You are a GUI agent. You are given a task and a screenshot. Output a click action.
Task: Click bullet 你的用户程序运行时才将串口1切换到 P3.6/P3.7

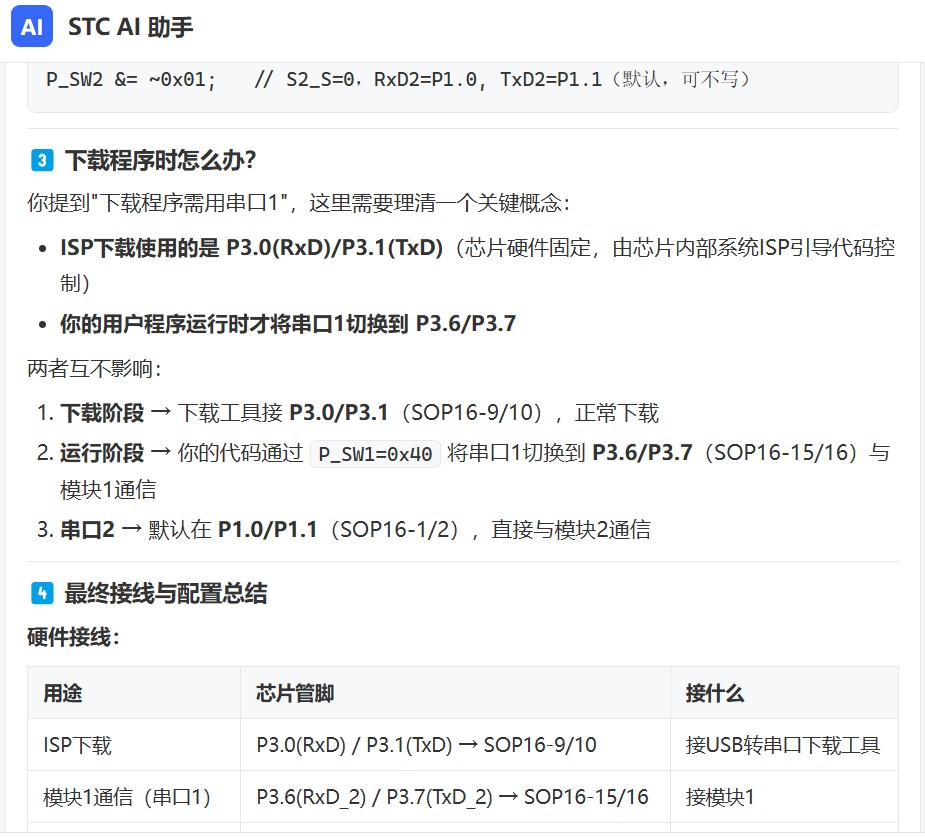coord(288,324)
